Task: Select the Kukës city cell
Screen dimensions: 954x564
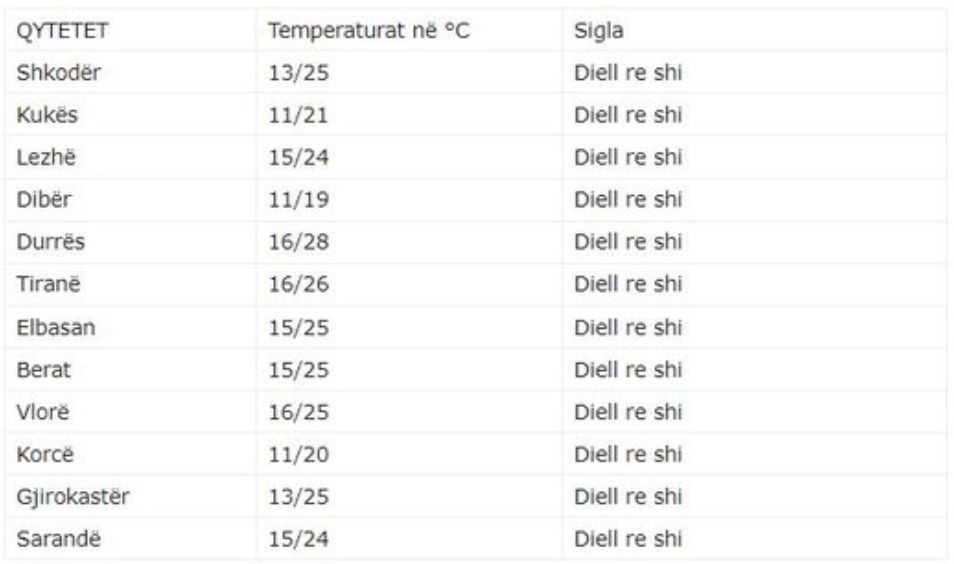Action: (x=47, y=115)
